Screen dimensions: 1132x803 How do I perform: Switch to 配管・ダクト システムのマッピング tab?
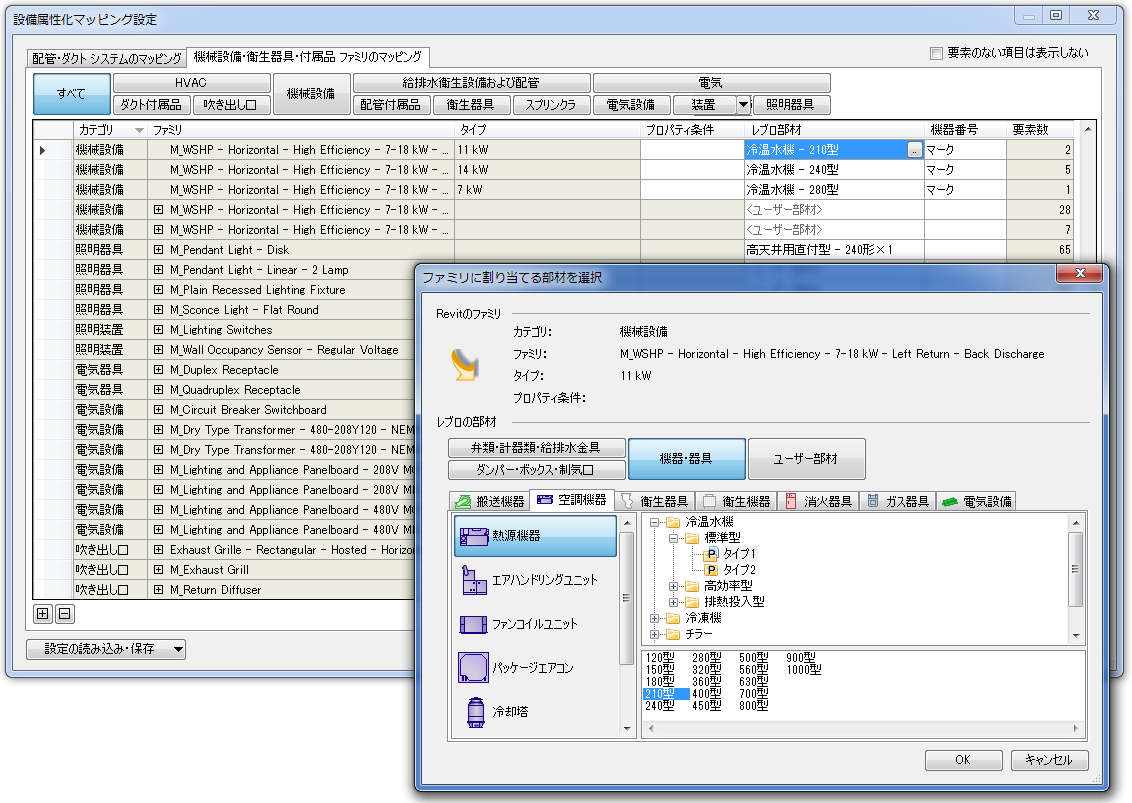(x=107, y=58)
